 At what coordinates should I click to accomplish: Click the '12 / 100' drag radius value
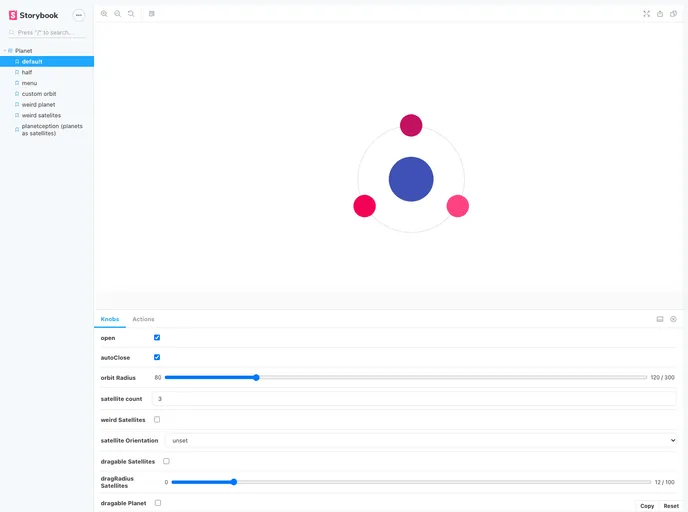coord(664,482)
